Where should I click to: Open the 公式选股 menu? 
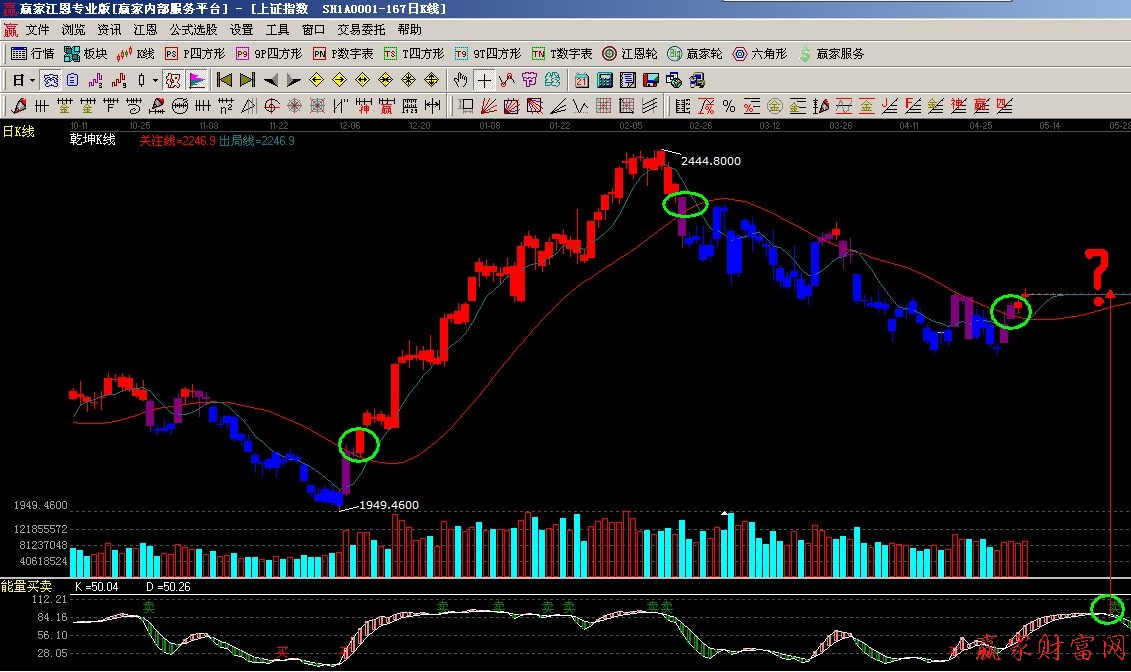point(193,30)
